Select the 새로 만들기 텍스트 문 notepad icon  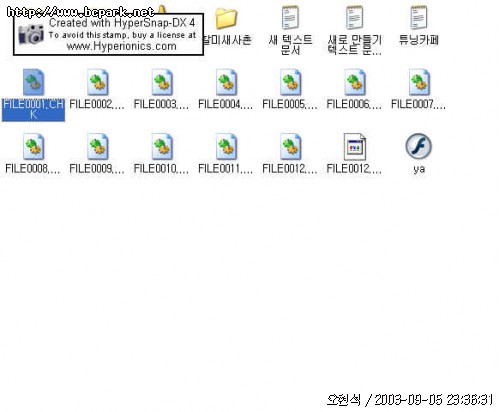[x=355, y=18]
